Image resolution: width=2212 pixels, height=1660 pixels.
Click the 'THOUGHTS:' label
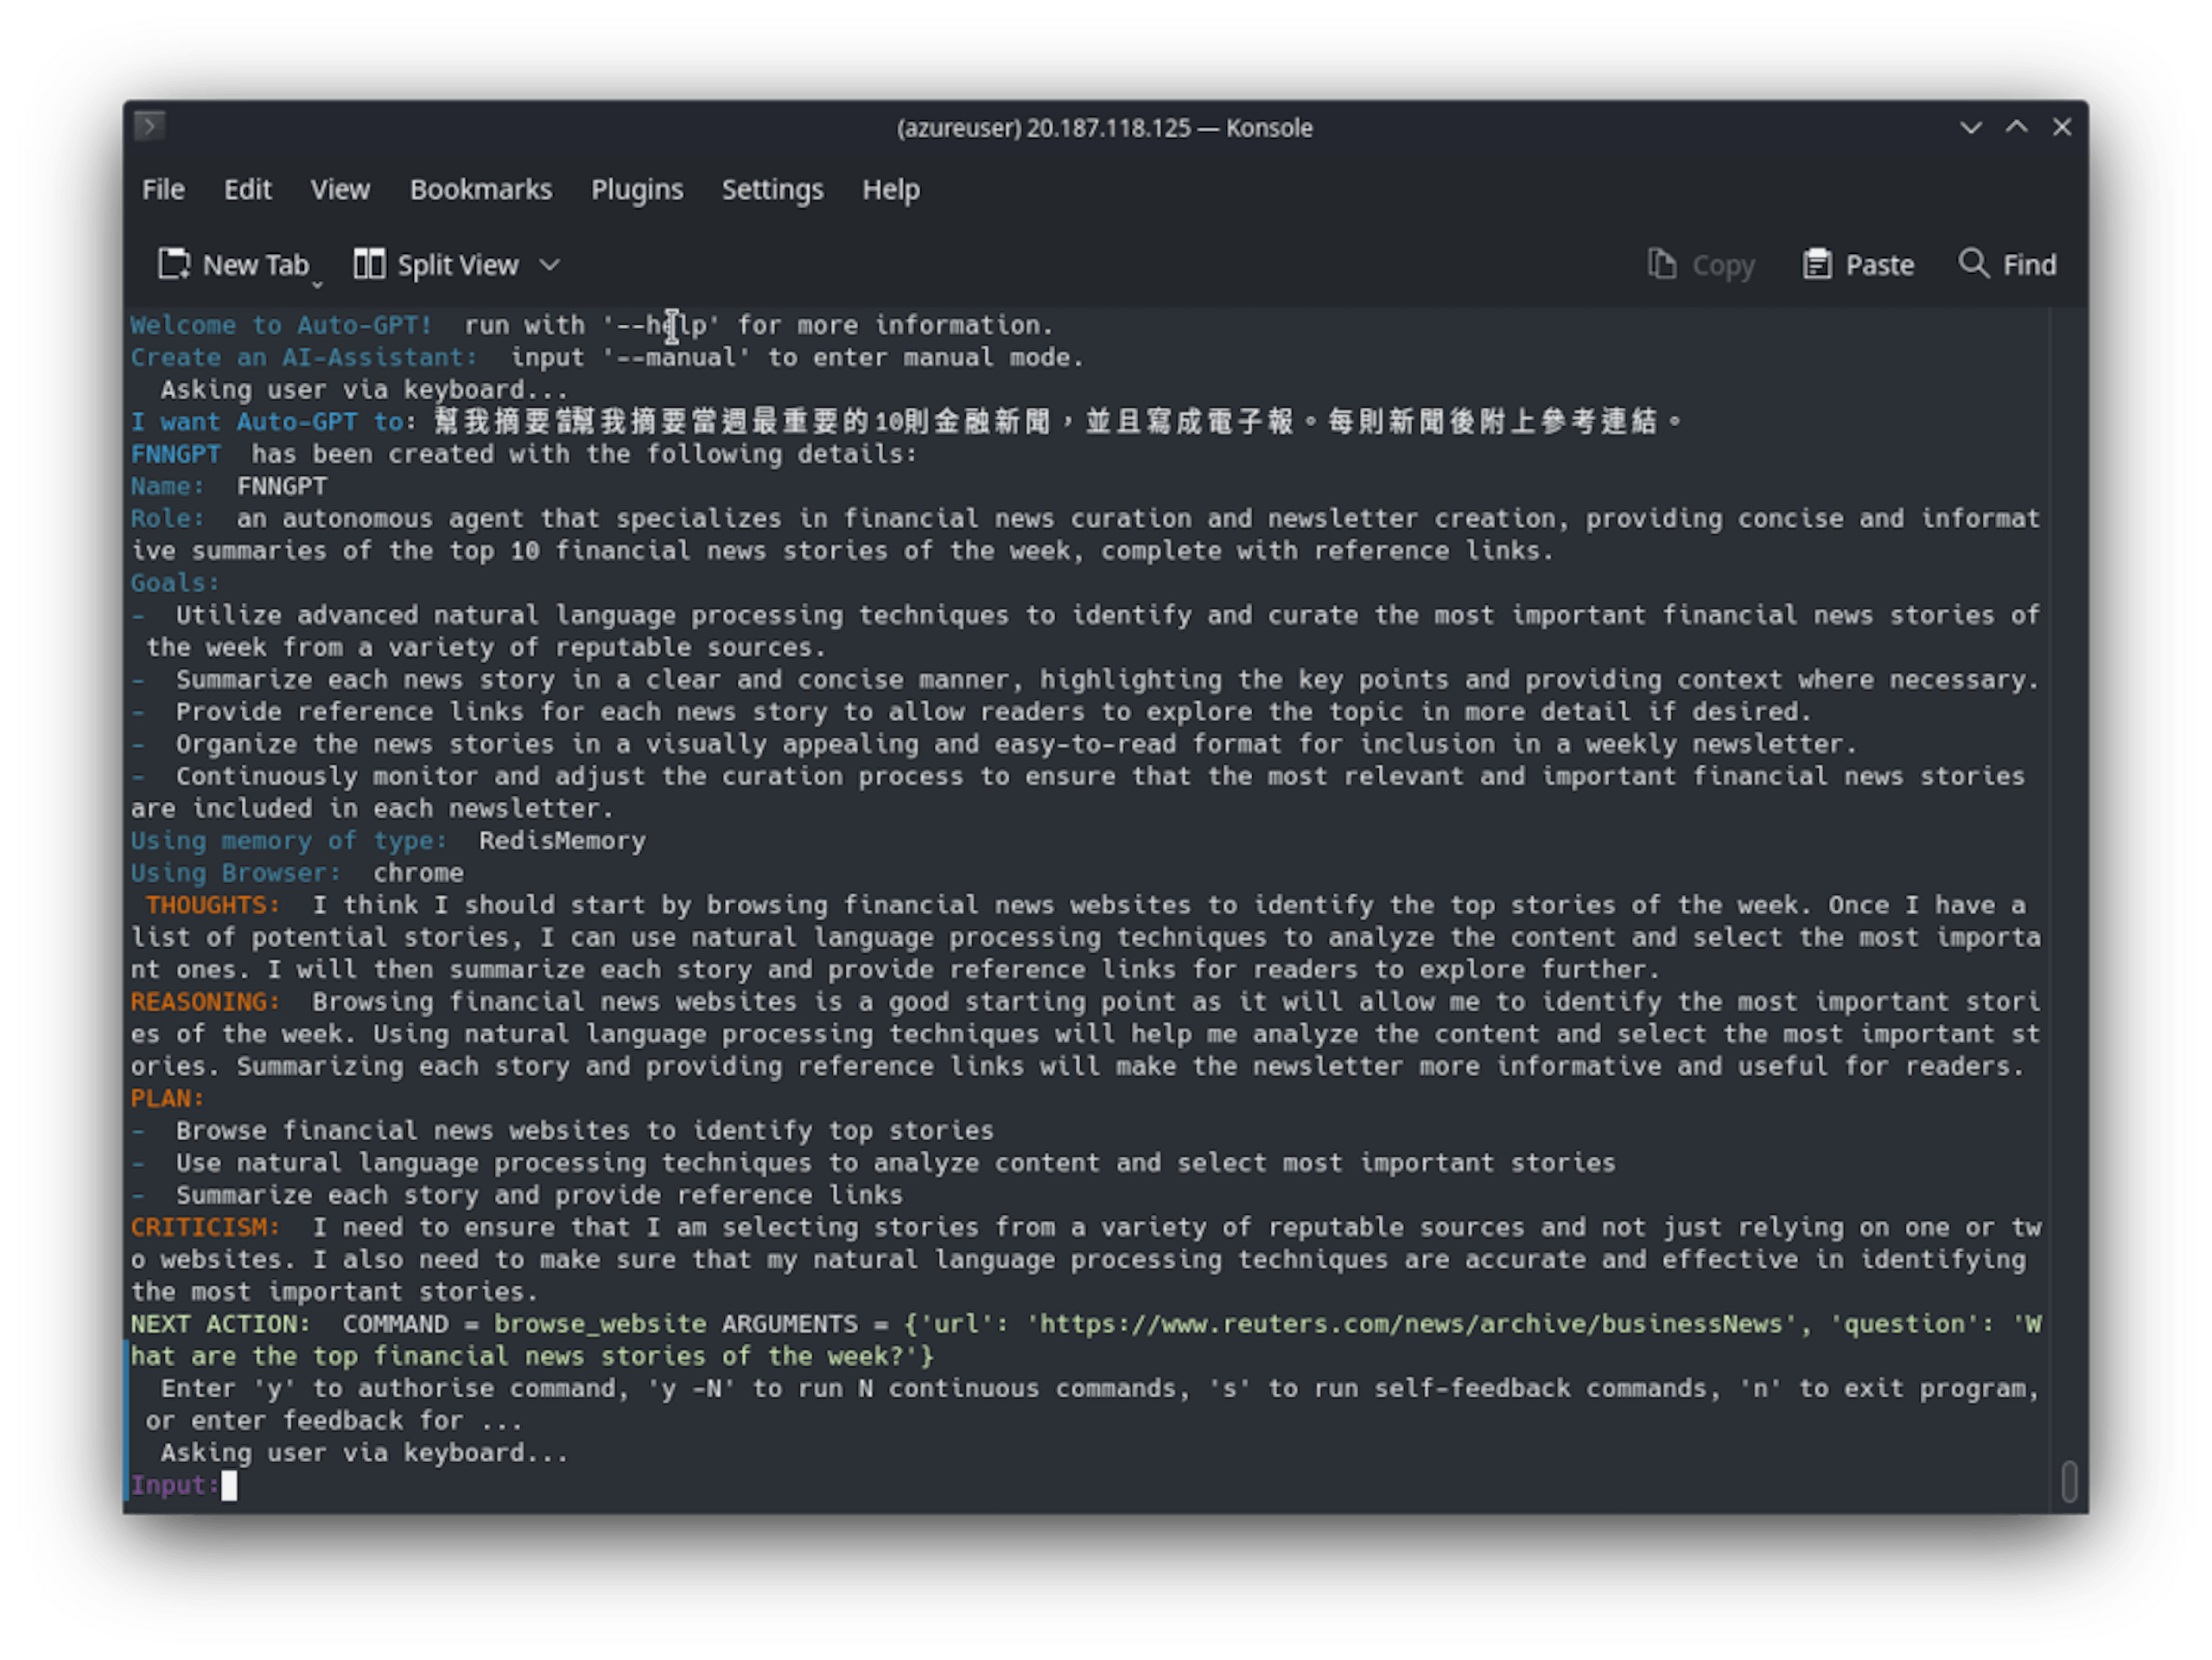213,905
